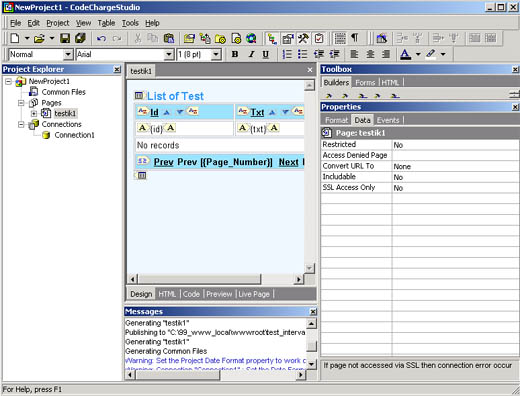This screenshot has width=520, height=396.
Task: Open the File menu
Action: (x=15, y=23)
